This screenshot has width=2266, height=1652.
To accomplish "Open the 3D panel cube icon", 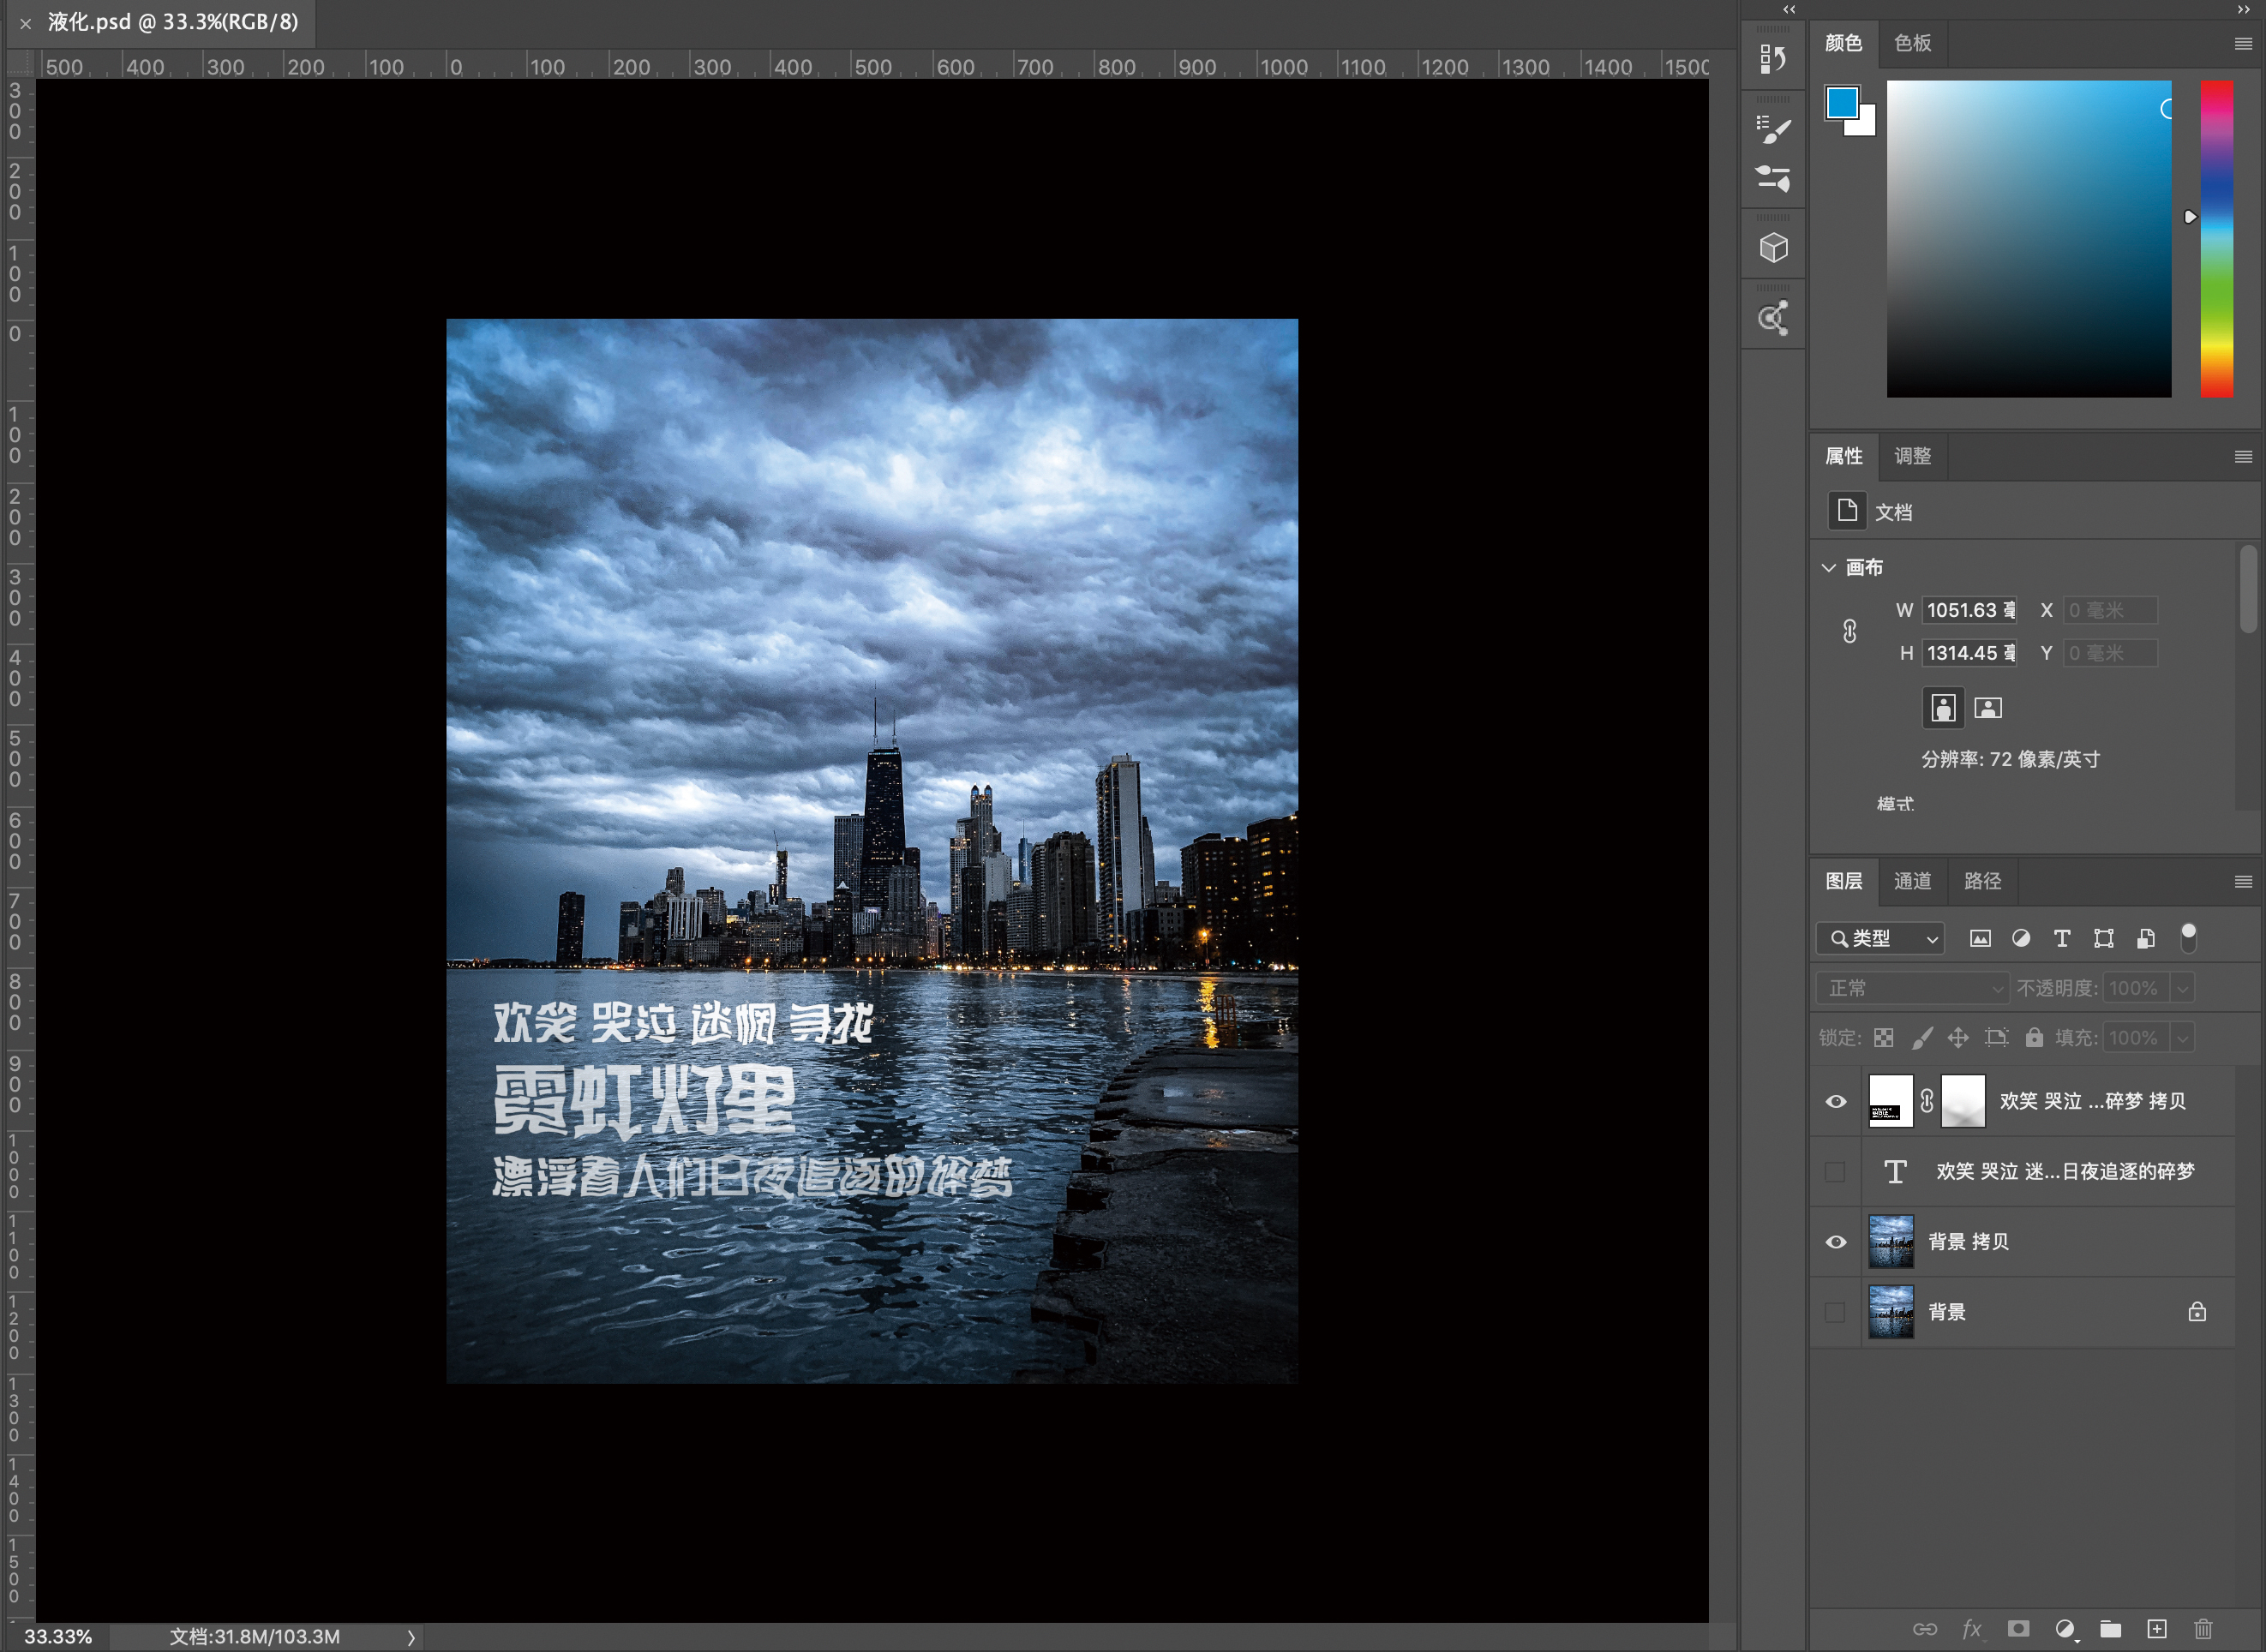I will pos(1773,248).
